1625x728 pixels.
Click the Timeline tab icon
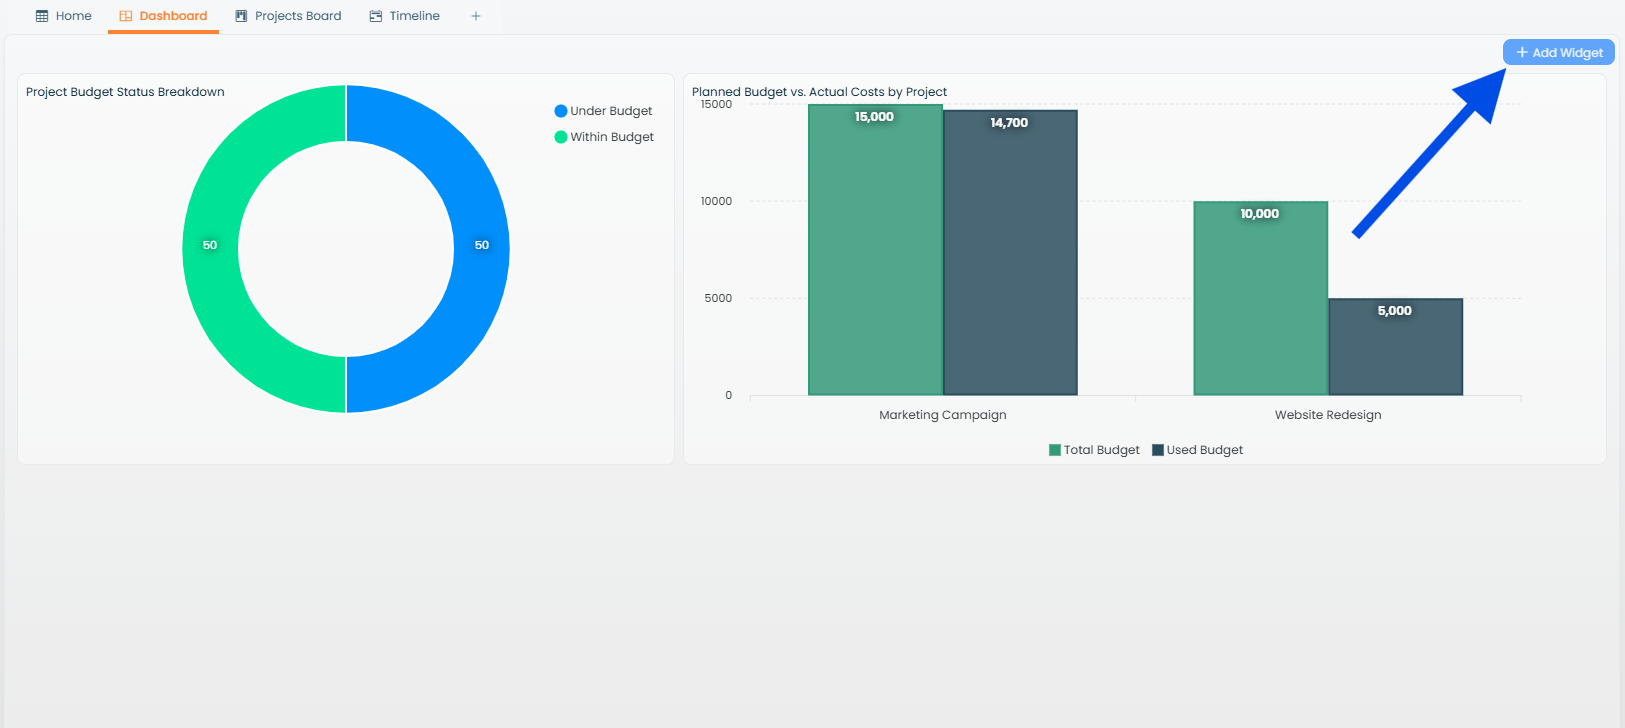tap(376, 16)
